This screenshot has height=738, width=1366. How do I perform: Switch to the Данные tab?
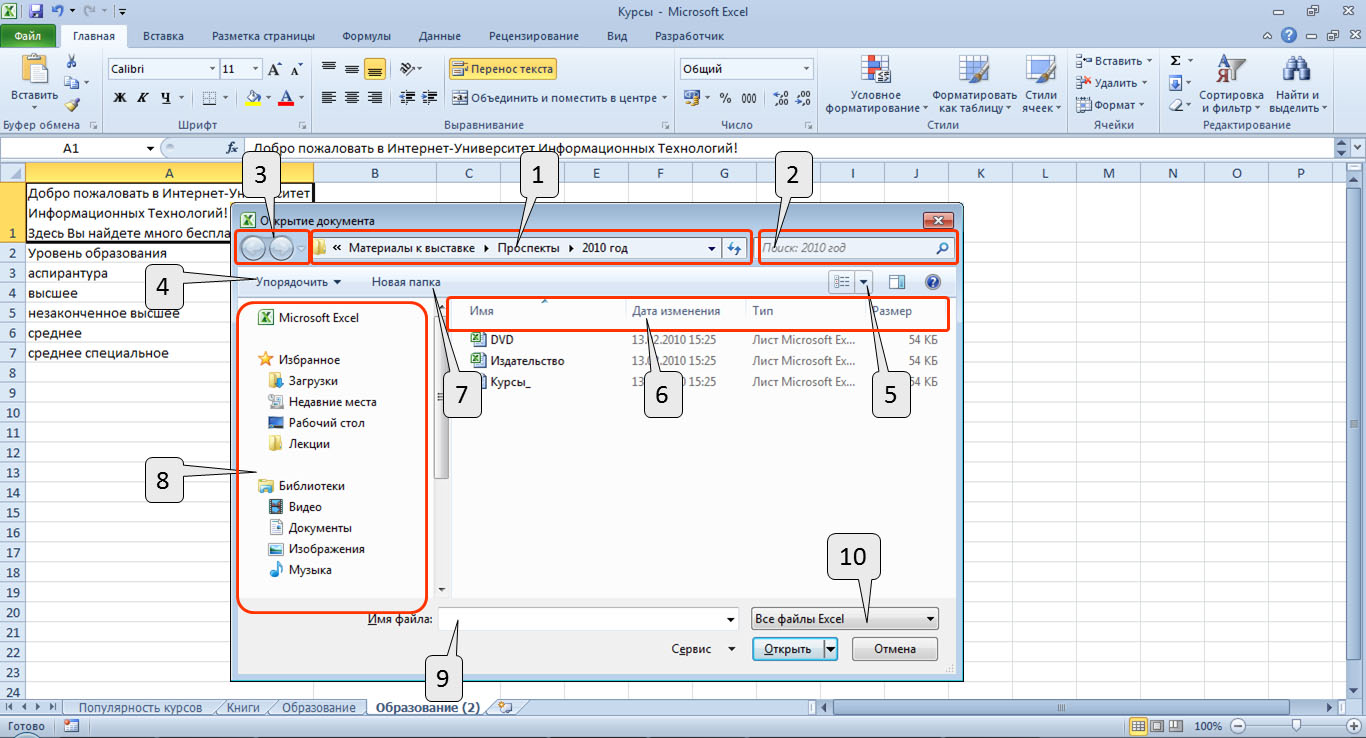coord(440,36)
